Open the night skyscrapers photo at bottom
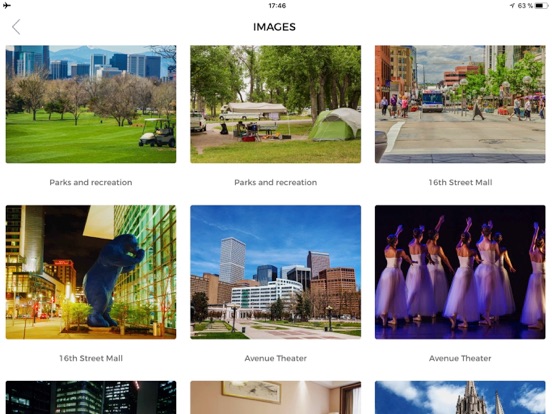The image size is (552, 414). tap(91, 397)
